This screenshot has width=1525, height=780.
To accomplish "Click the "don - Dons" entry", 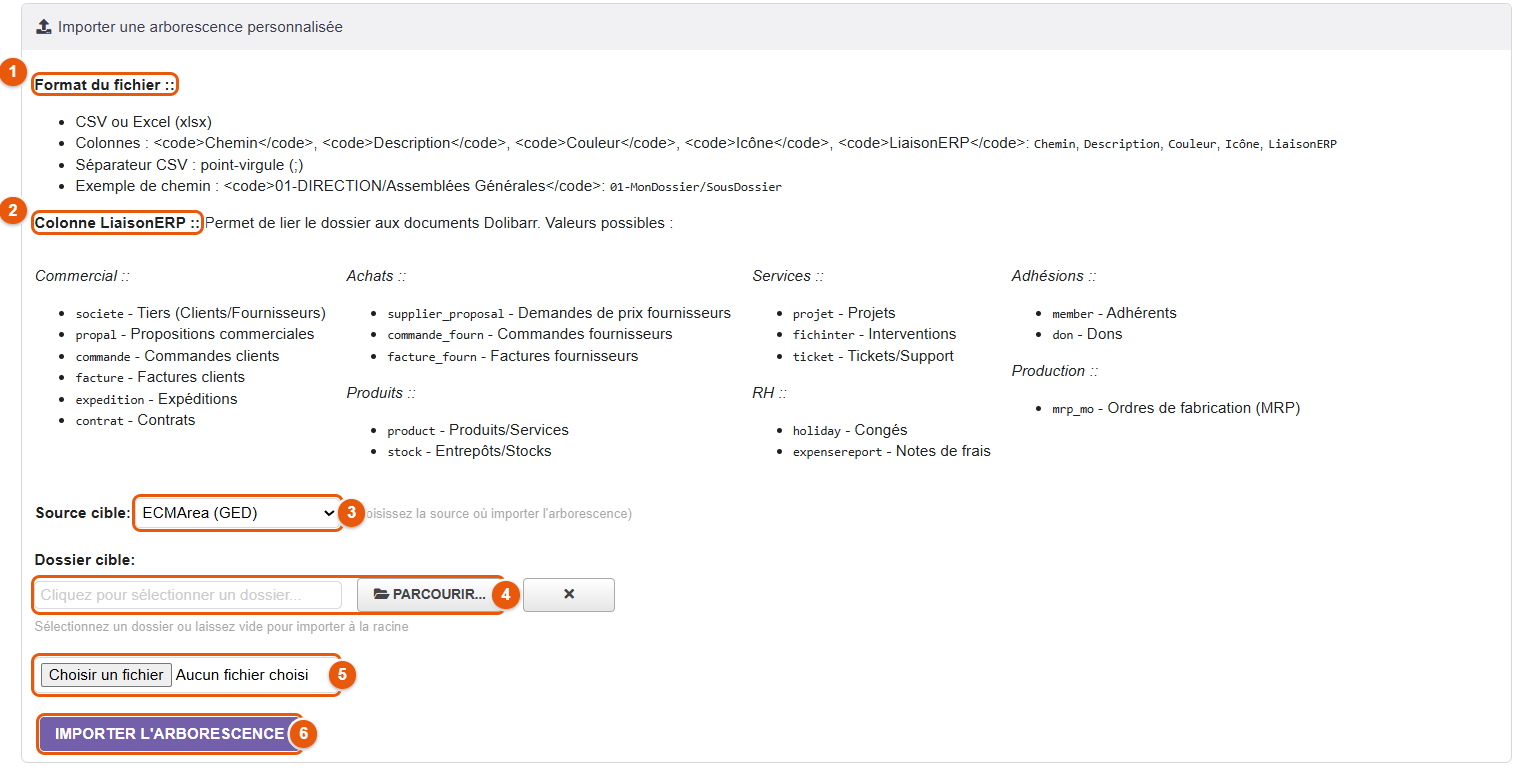I will click(x=1087, y=334).
